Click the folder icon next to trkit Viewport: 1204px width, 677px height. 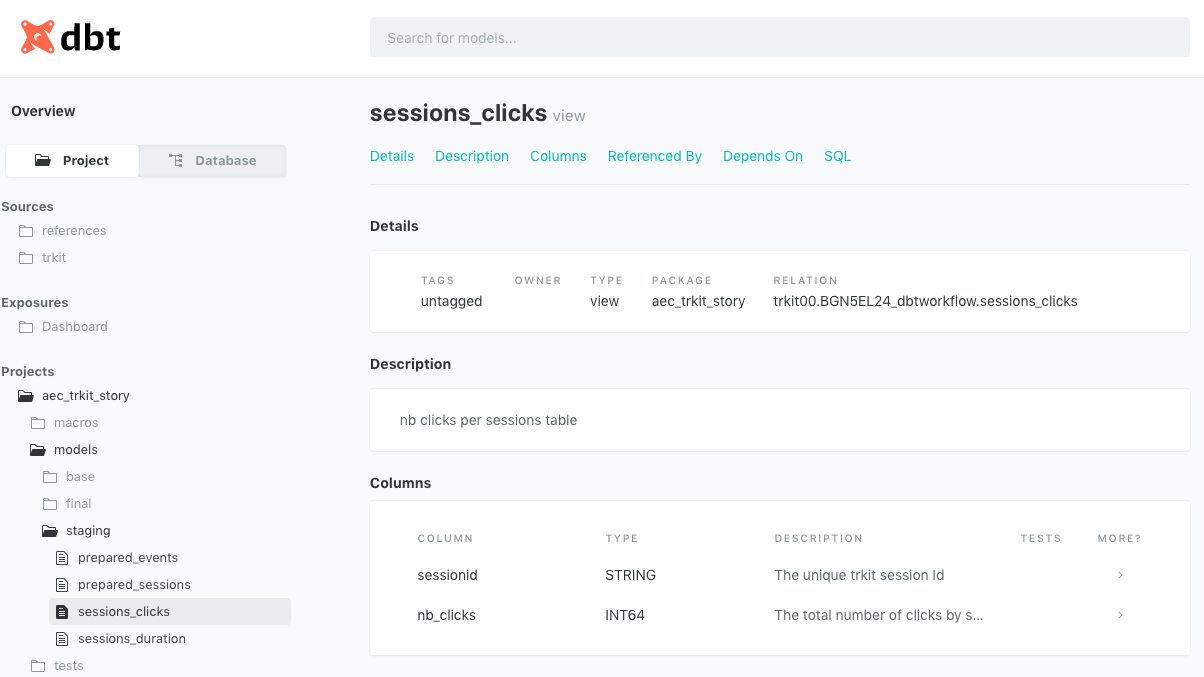pyautogui.click(x=26, y=258)
